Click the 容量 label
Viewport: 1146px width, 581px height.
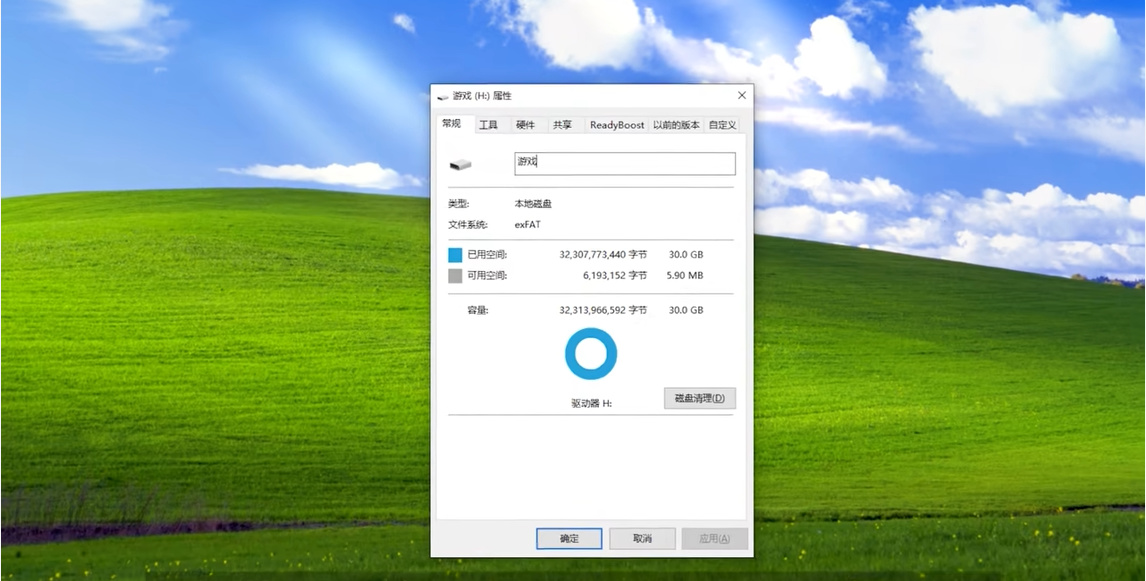click(x=478, y=311)
